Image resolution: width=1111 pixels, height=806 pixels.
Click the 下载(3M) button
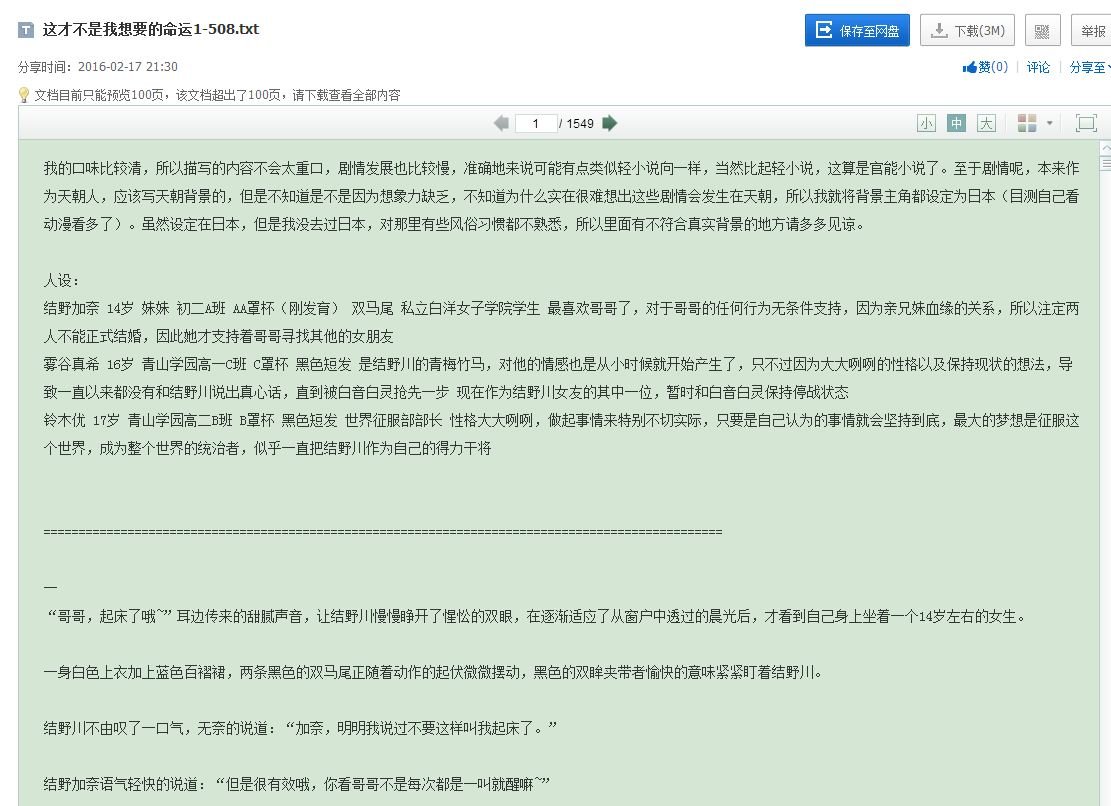pyautogui.click(x=967, y=29)
